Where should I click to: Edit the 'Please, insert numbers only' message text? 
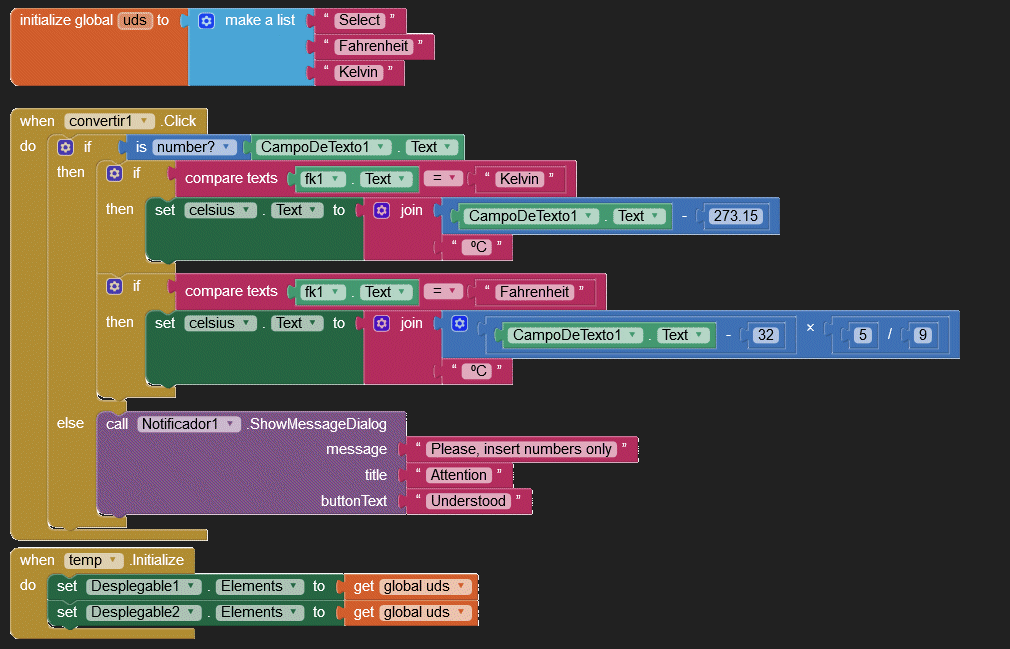pyautogui.click(x=521, y=449)
